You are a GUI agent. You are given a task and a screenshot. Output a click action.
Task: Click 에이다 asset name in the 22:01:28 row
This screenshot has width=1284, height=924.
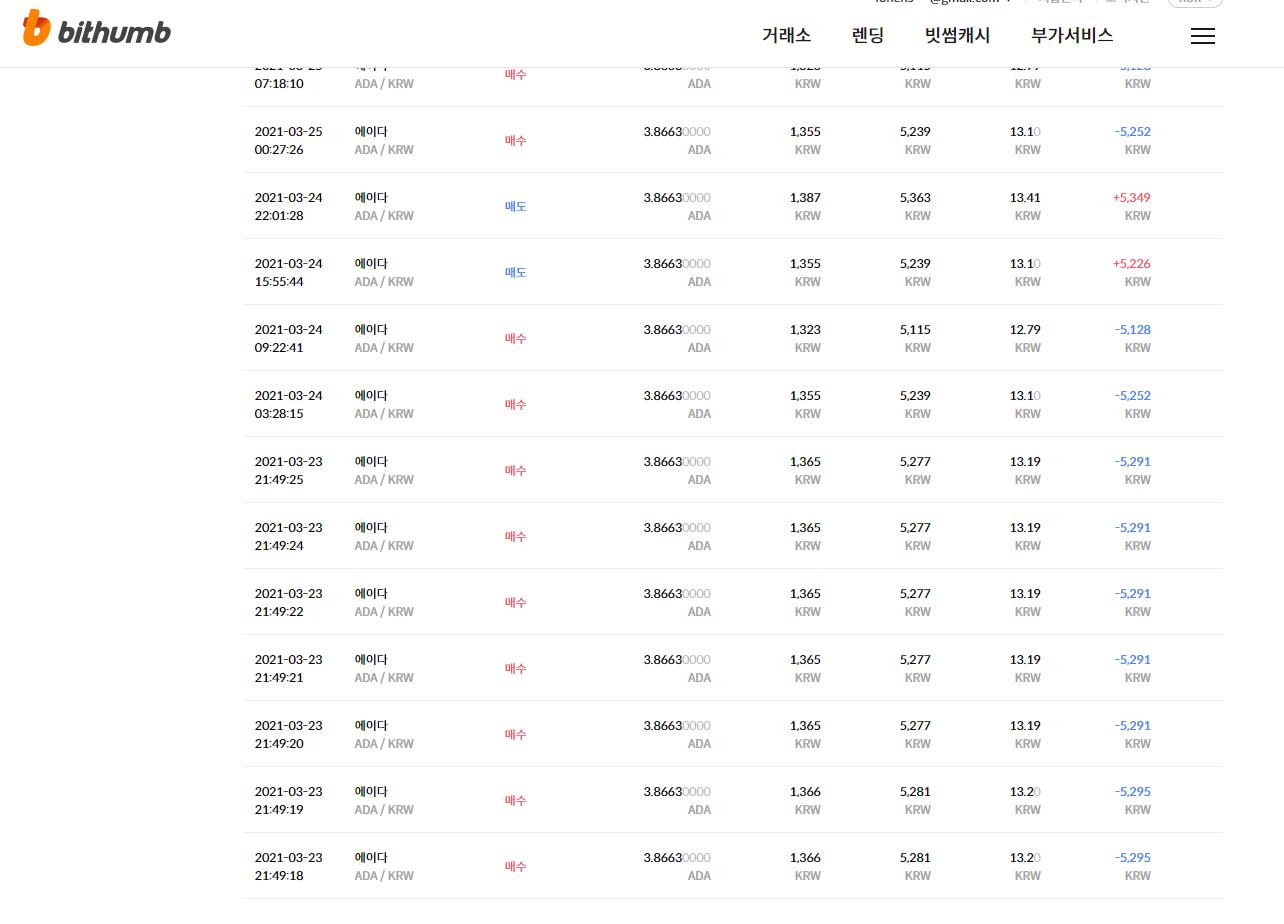point(371,198)
